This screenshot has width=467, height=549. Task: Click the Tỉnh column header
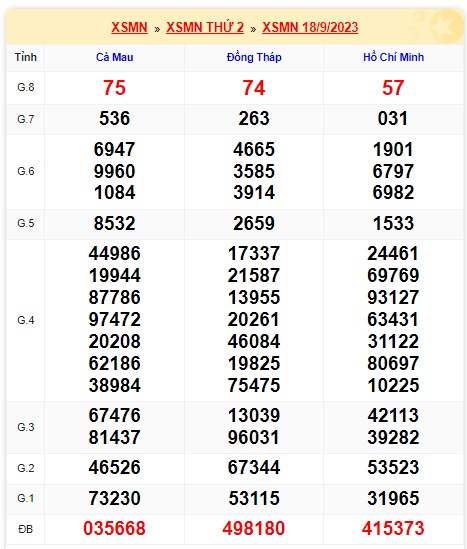click(26, 57)
